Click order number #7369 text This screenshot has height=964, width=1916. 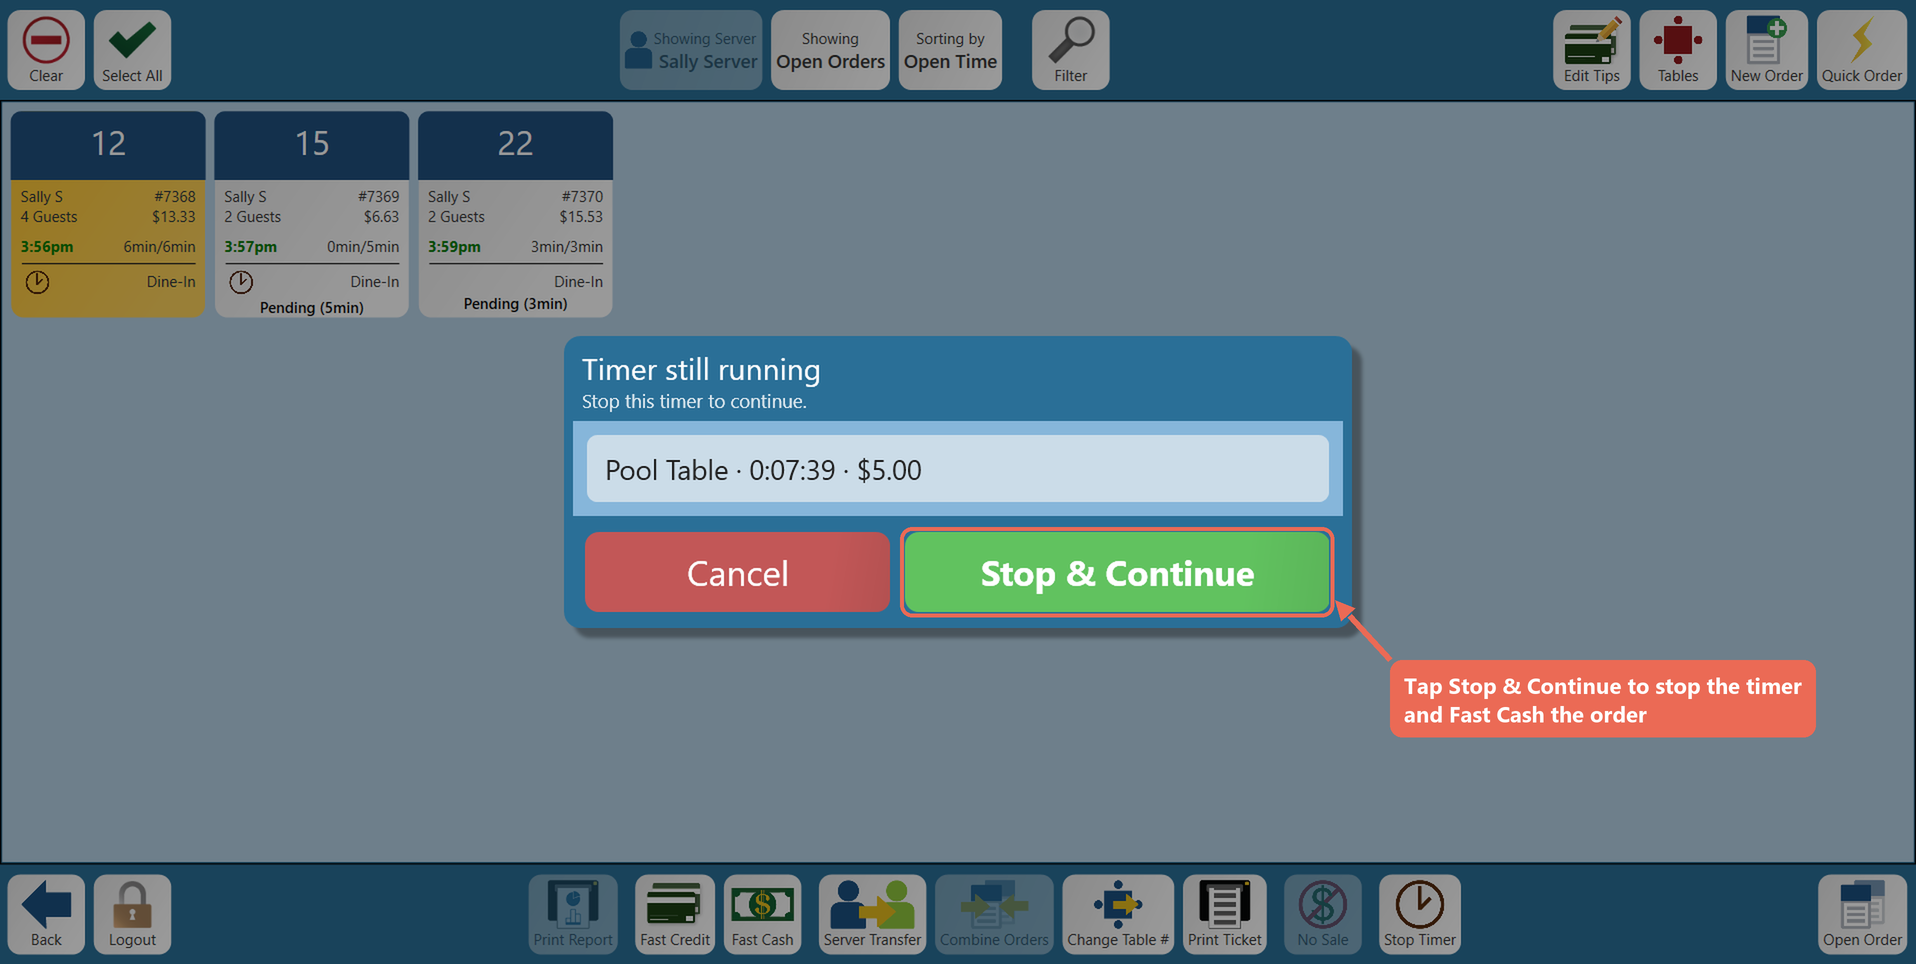[x=378, y=197]
